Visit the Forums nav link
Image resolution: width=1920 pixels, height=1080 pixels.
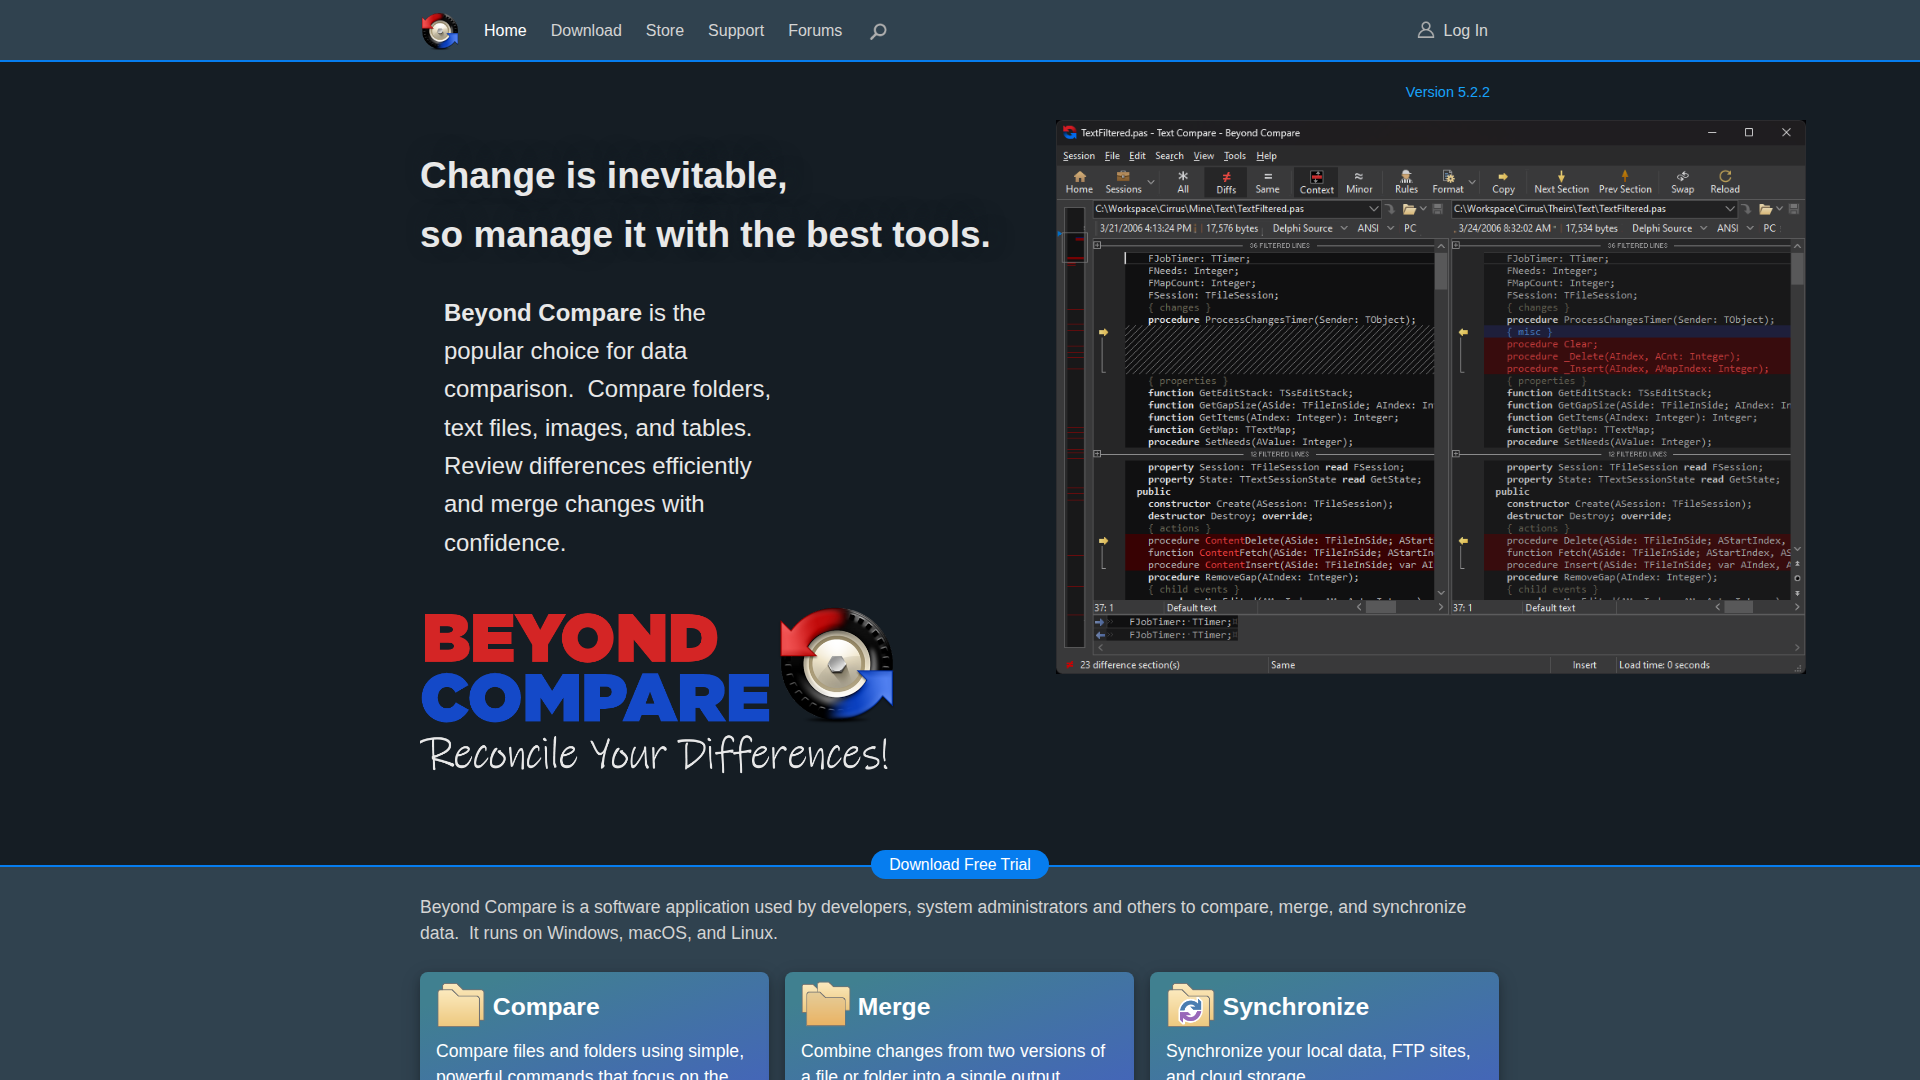click(815, 31)
